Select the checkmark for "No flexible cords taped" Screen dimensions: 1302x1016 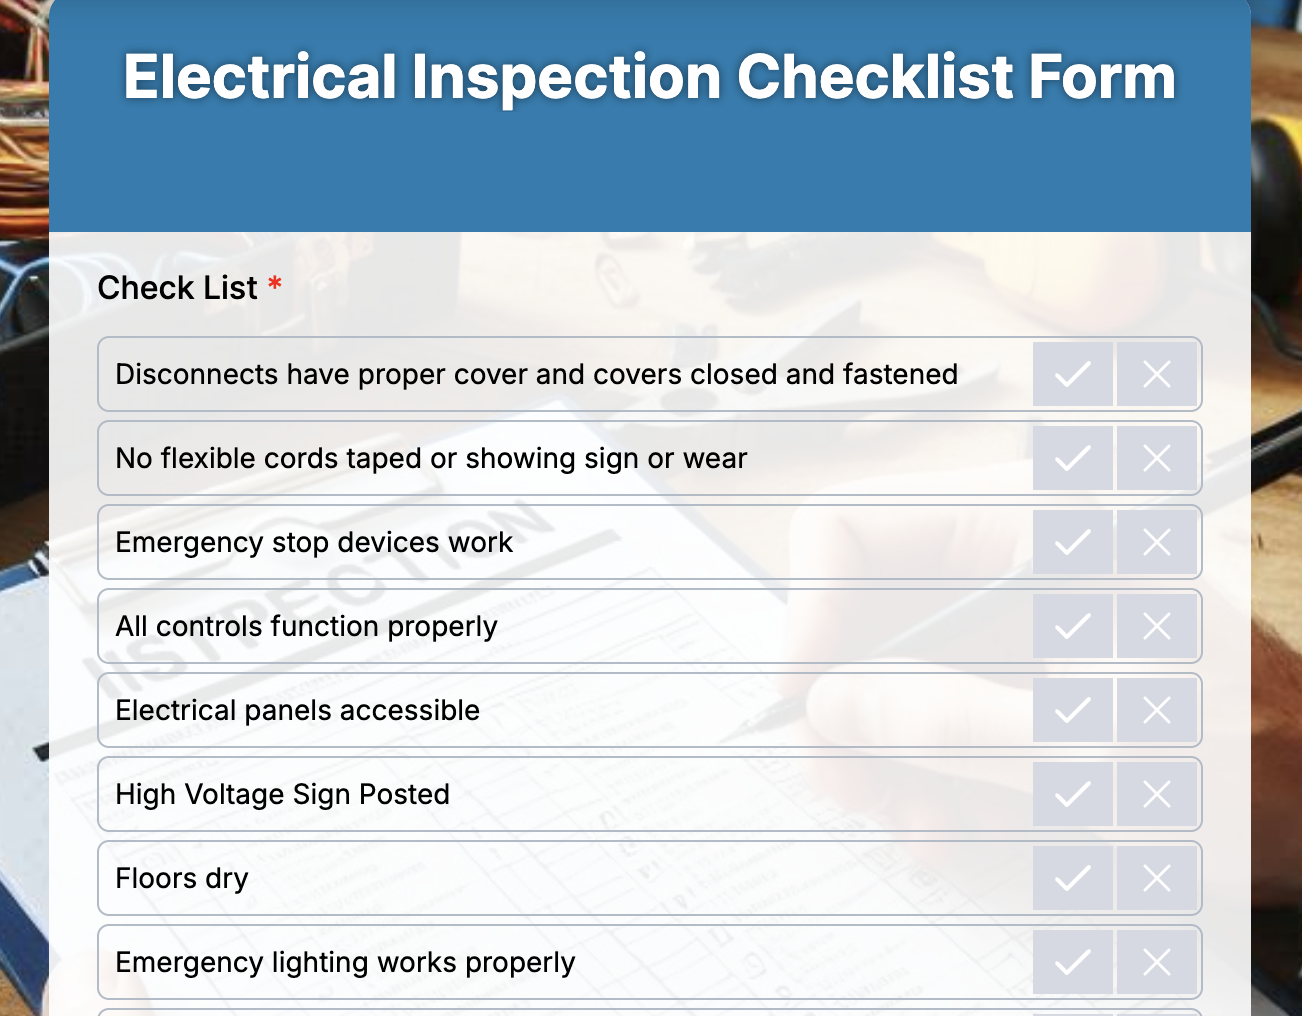coord(1072,458)
